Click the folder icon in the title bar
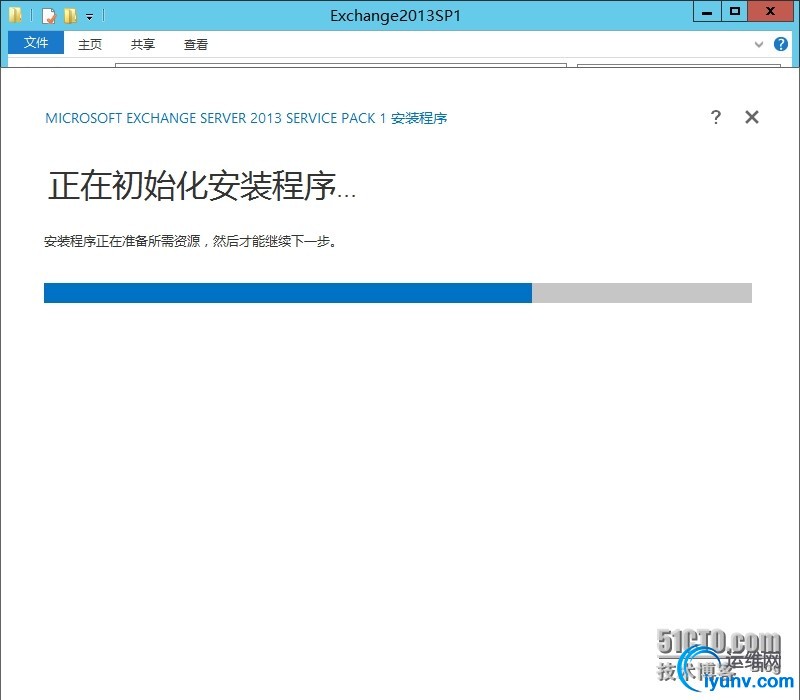 click(15, 15)
